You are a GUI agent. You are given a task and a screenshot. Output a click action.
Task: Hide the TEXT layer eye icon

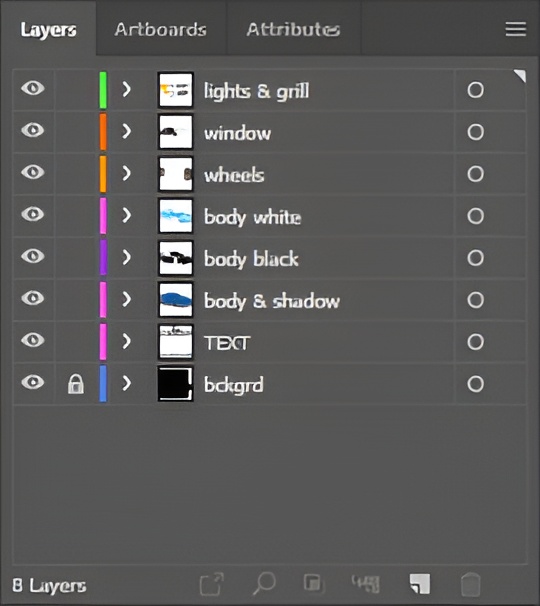point(32,340)
